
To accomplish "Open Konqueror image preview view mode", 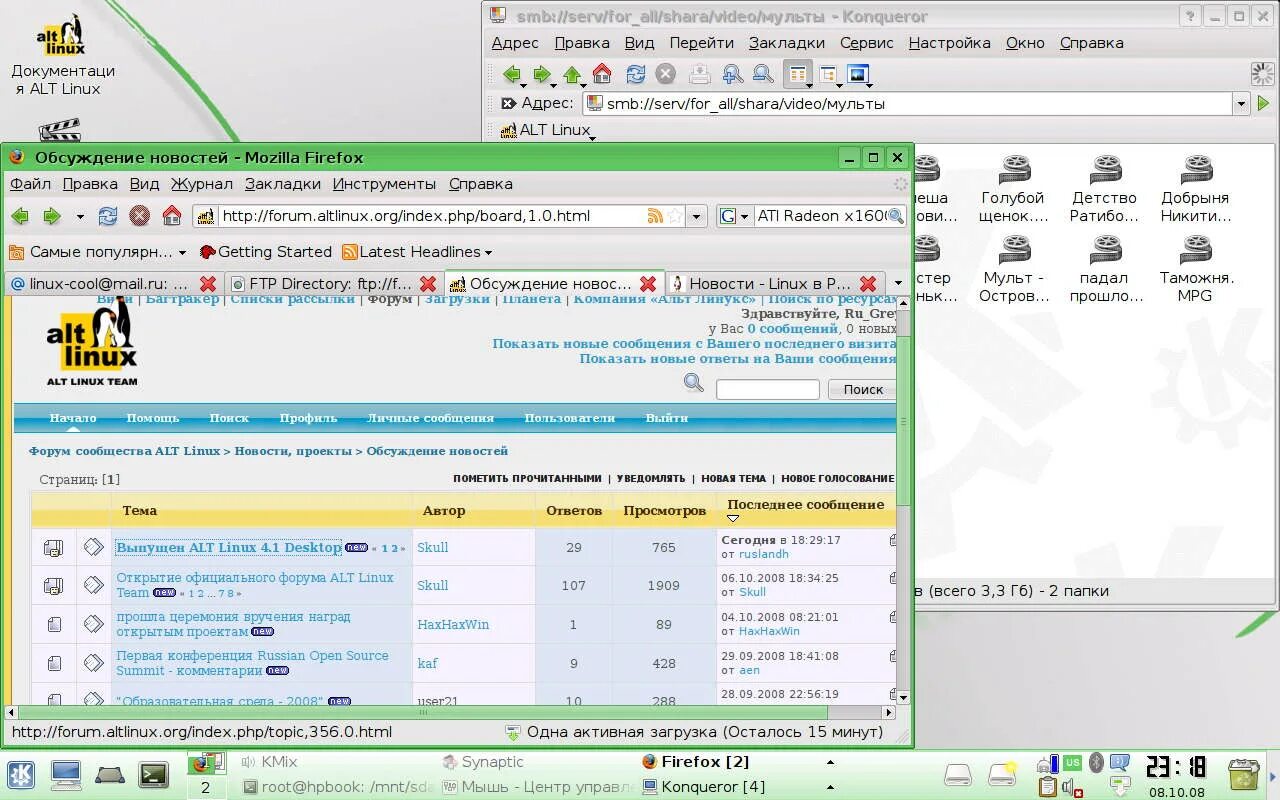I will 859,74.
